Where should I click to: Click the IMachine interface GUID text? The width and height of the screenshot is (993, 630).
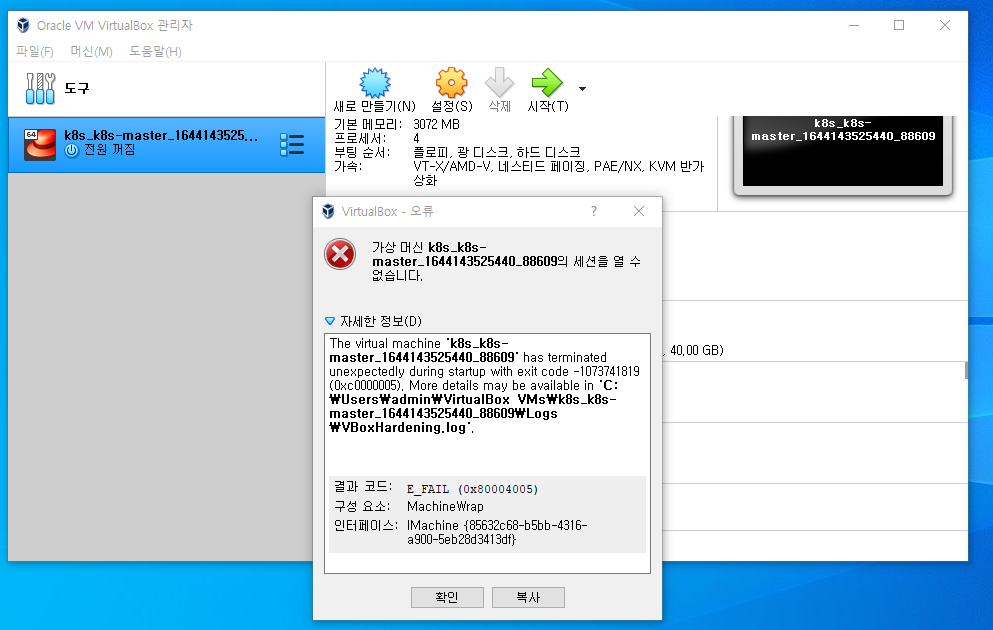(x=497, y=532)
